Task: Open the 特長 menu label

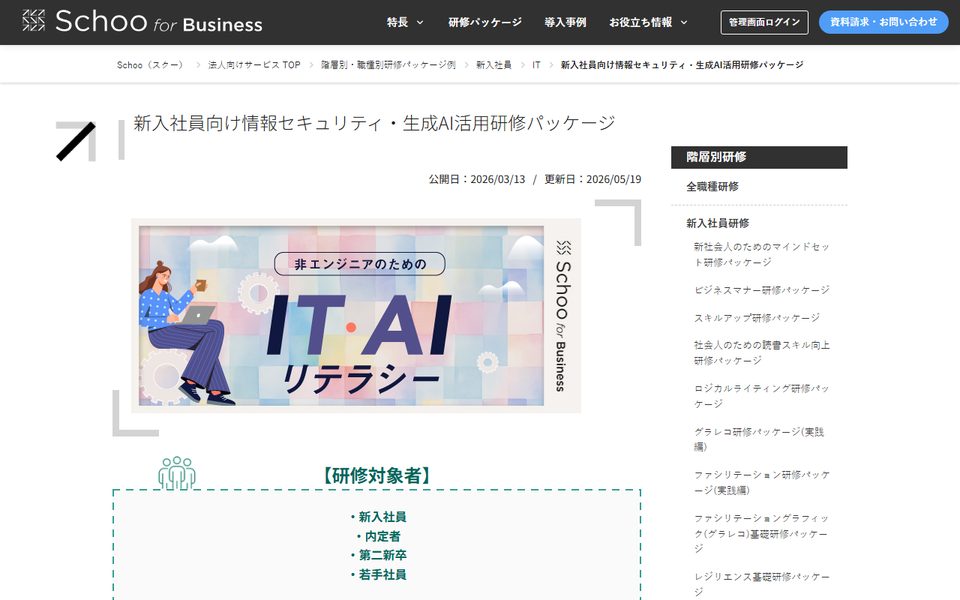Action: [397, 22]
